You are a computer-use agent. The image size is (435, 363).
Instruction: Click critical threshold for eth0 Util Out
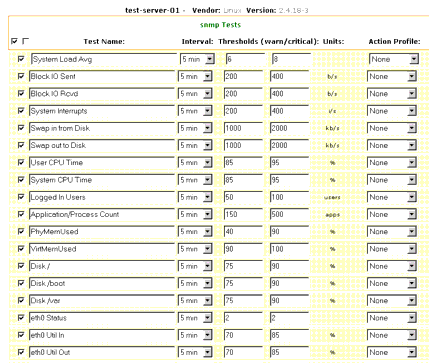pos(289,353)
